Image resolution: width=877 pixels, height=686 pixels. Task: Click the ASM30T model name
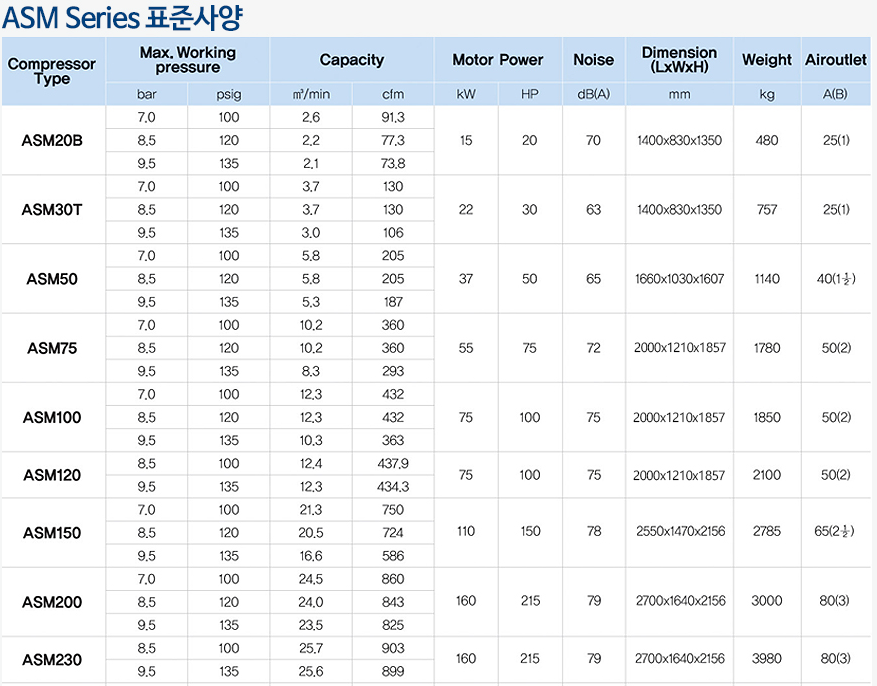tap(52, 209)
